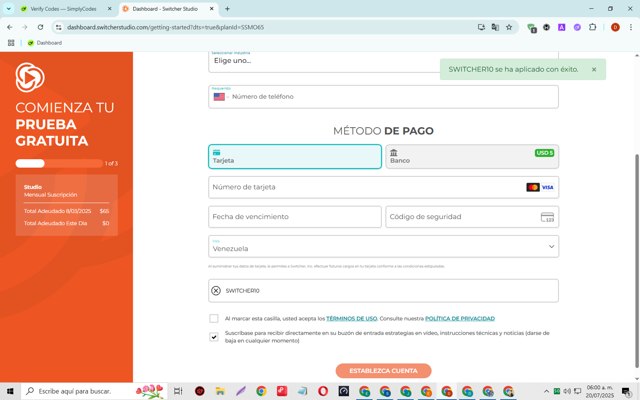640x400 pixels.
Task: Open Opera browser from taskbar
Action: [x=323, y=391]
